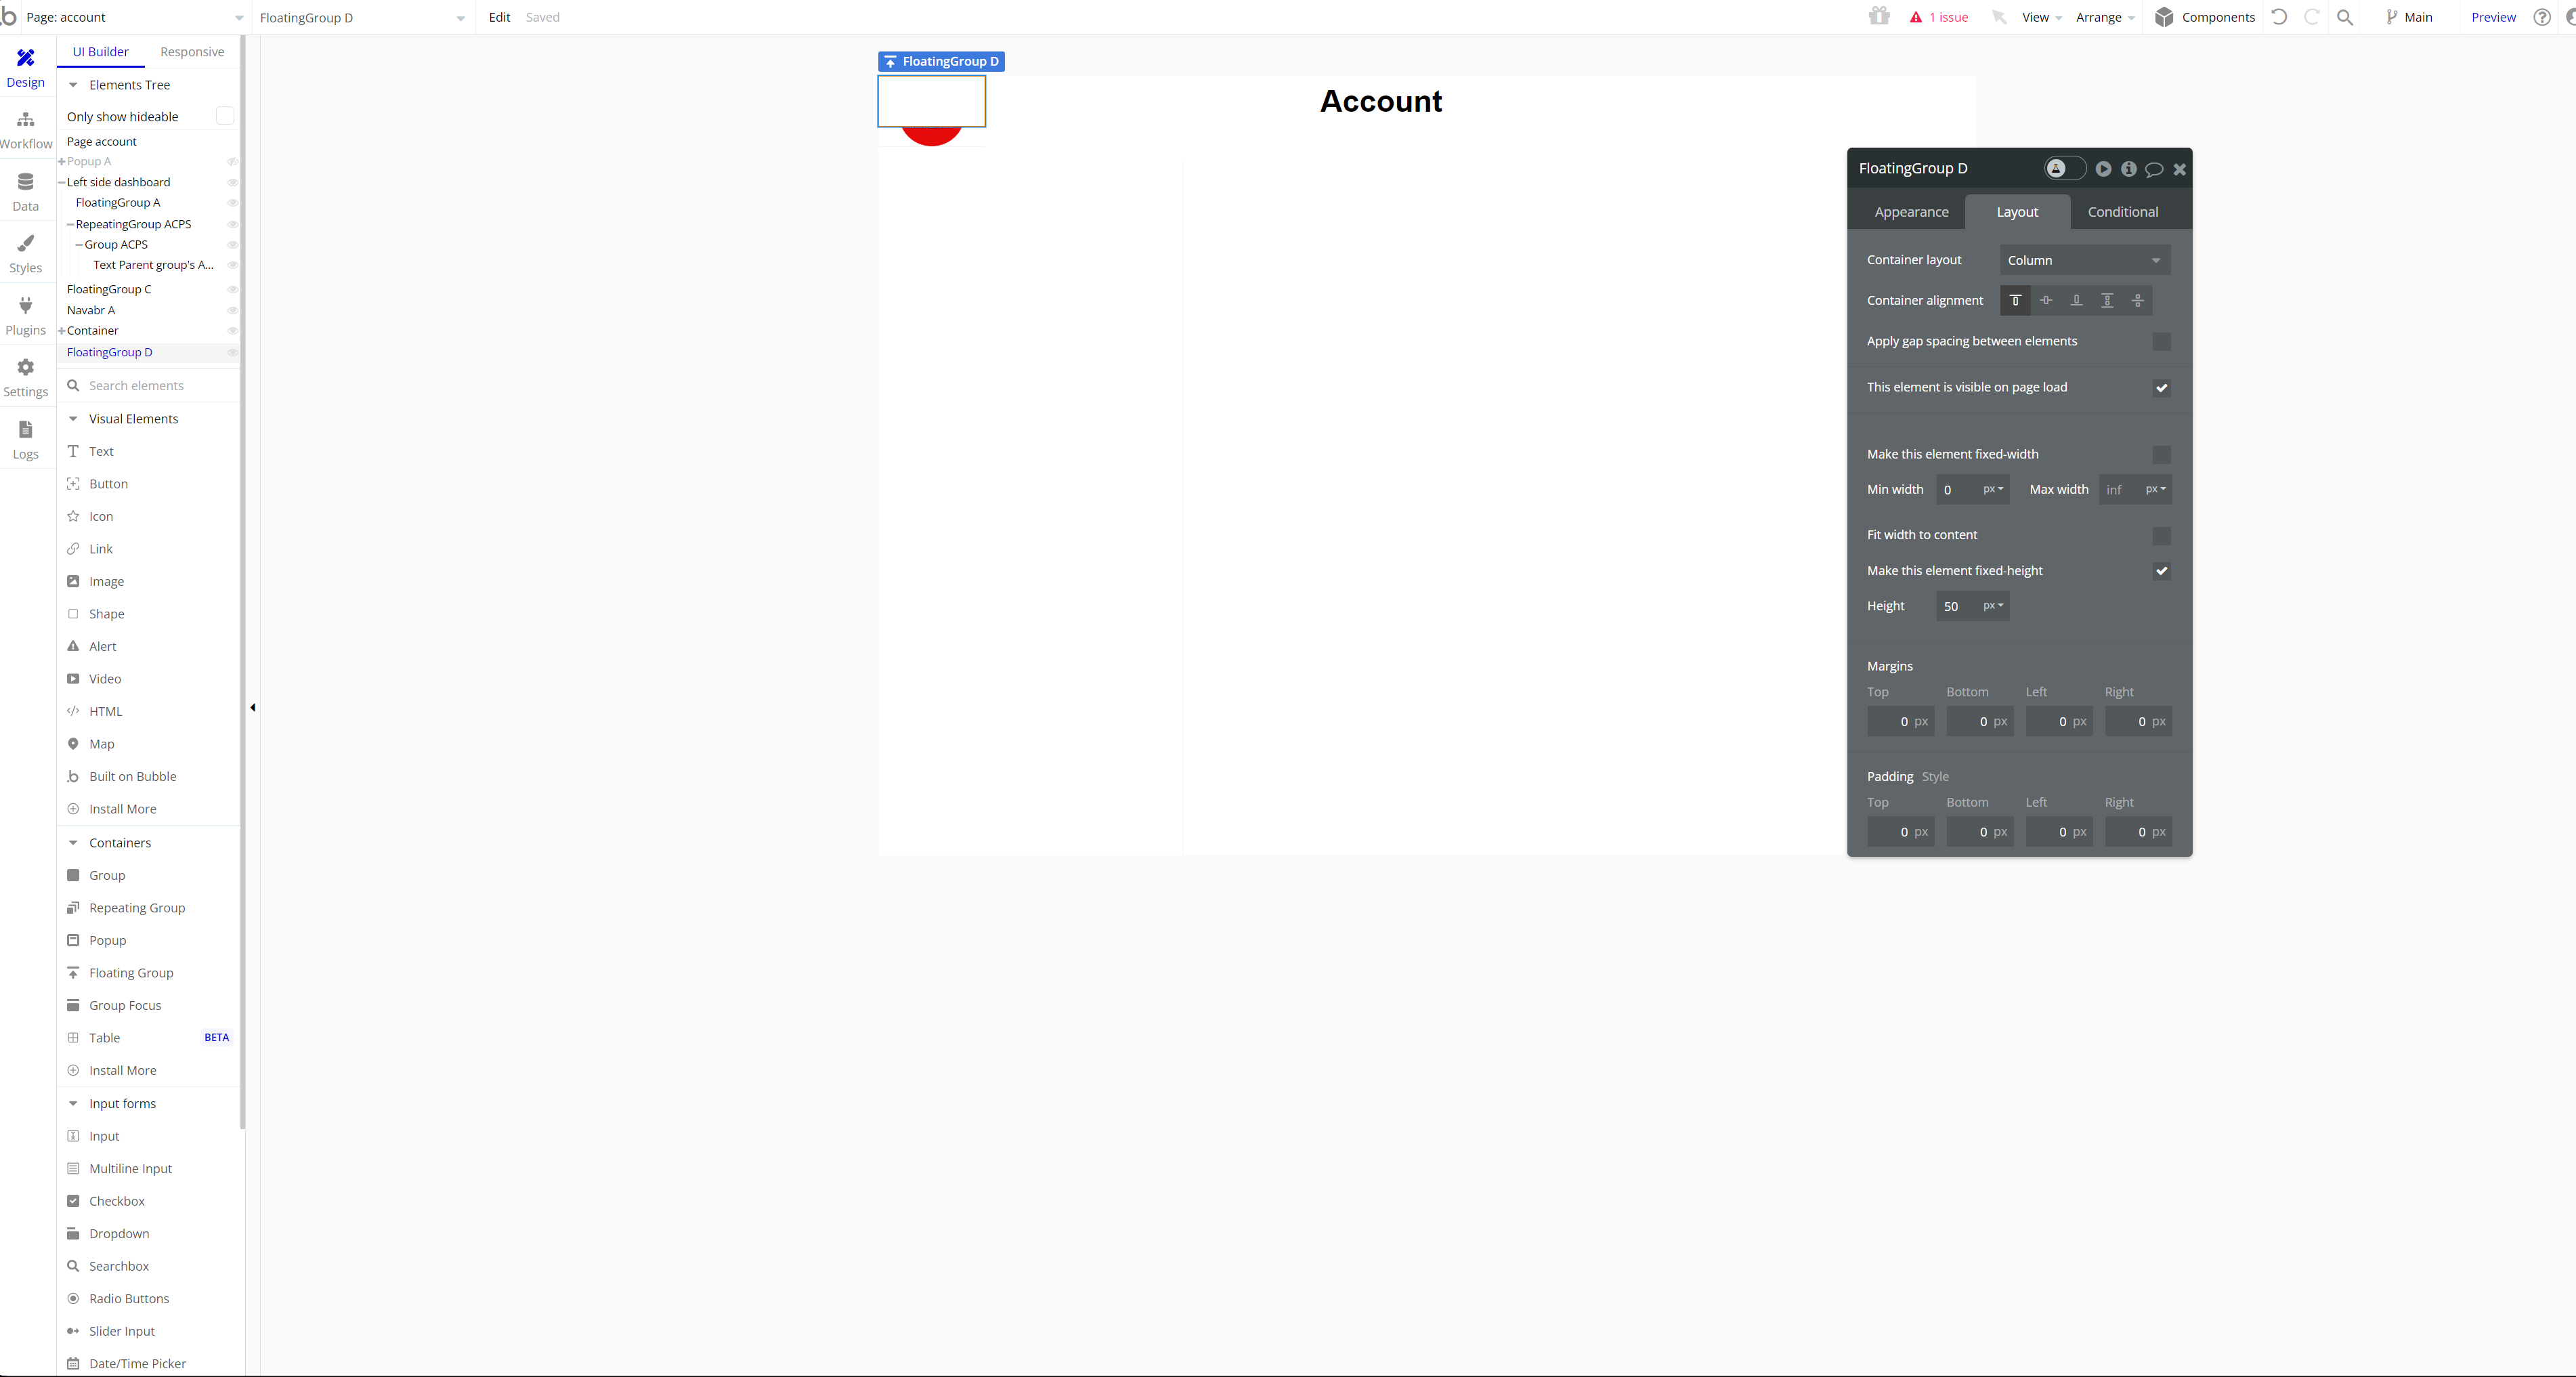Open the Workflow section in sidebar
Screen dimensions: 2576x1377
[x=26, y=130]
